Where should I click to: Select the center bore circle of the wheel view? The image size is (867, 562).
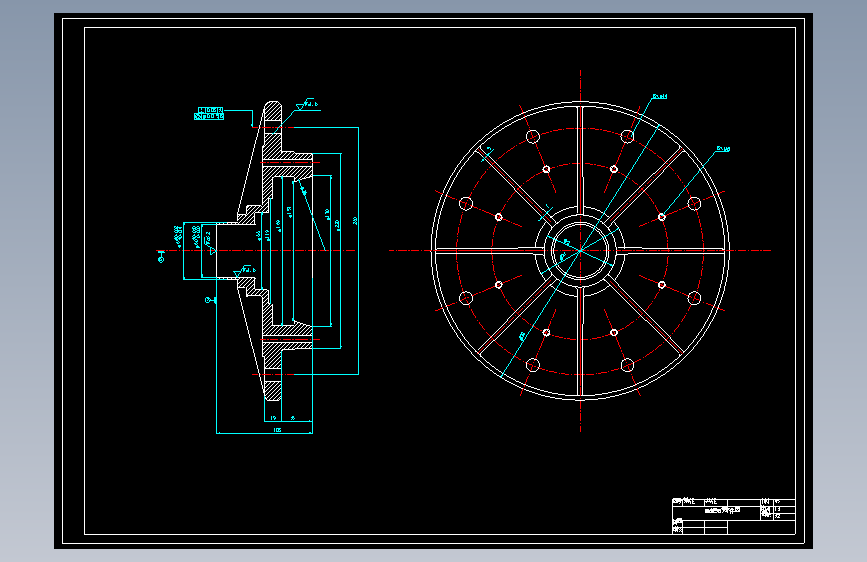click(580, 251)
